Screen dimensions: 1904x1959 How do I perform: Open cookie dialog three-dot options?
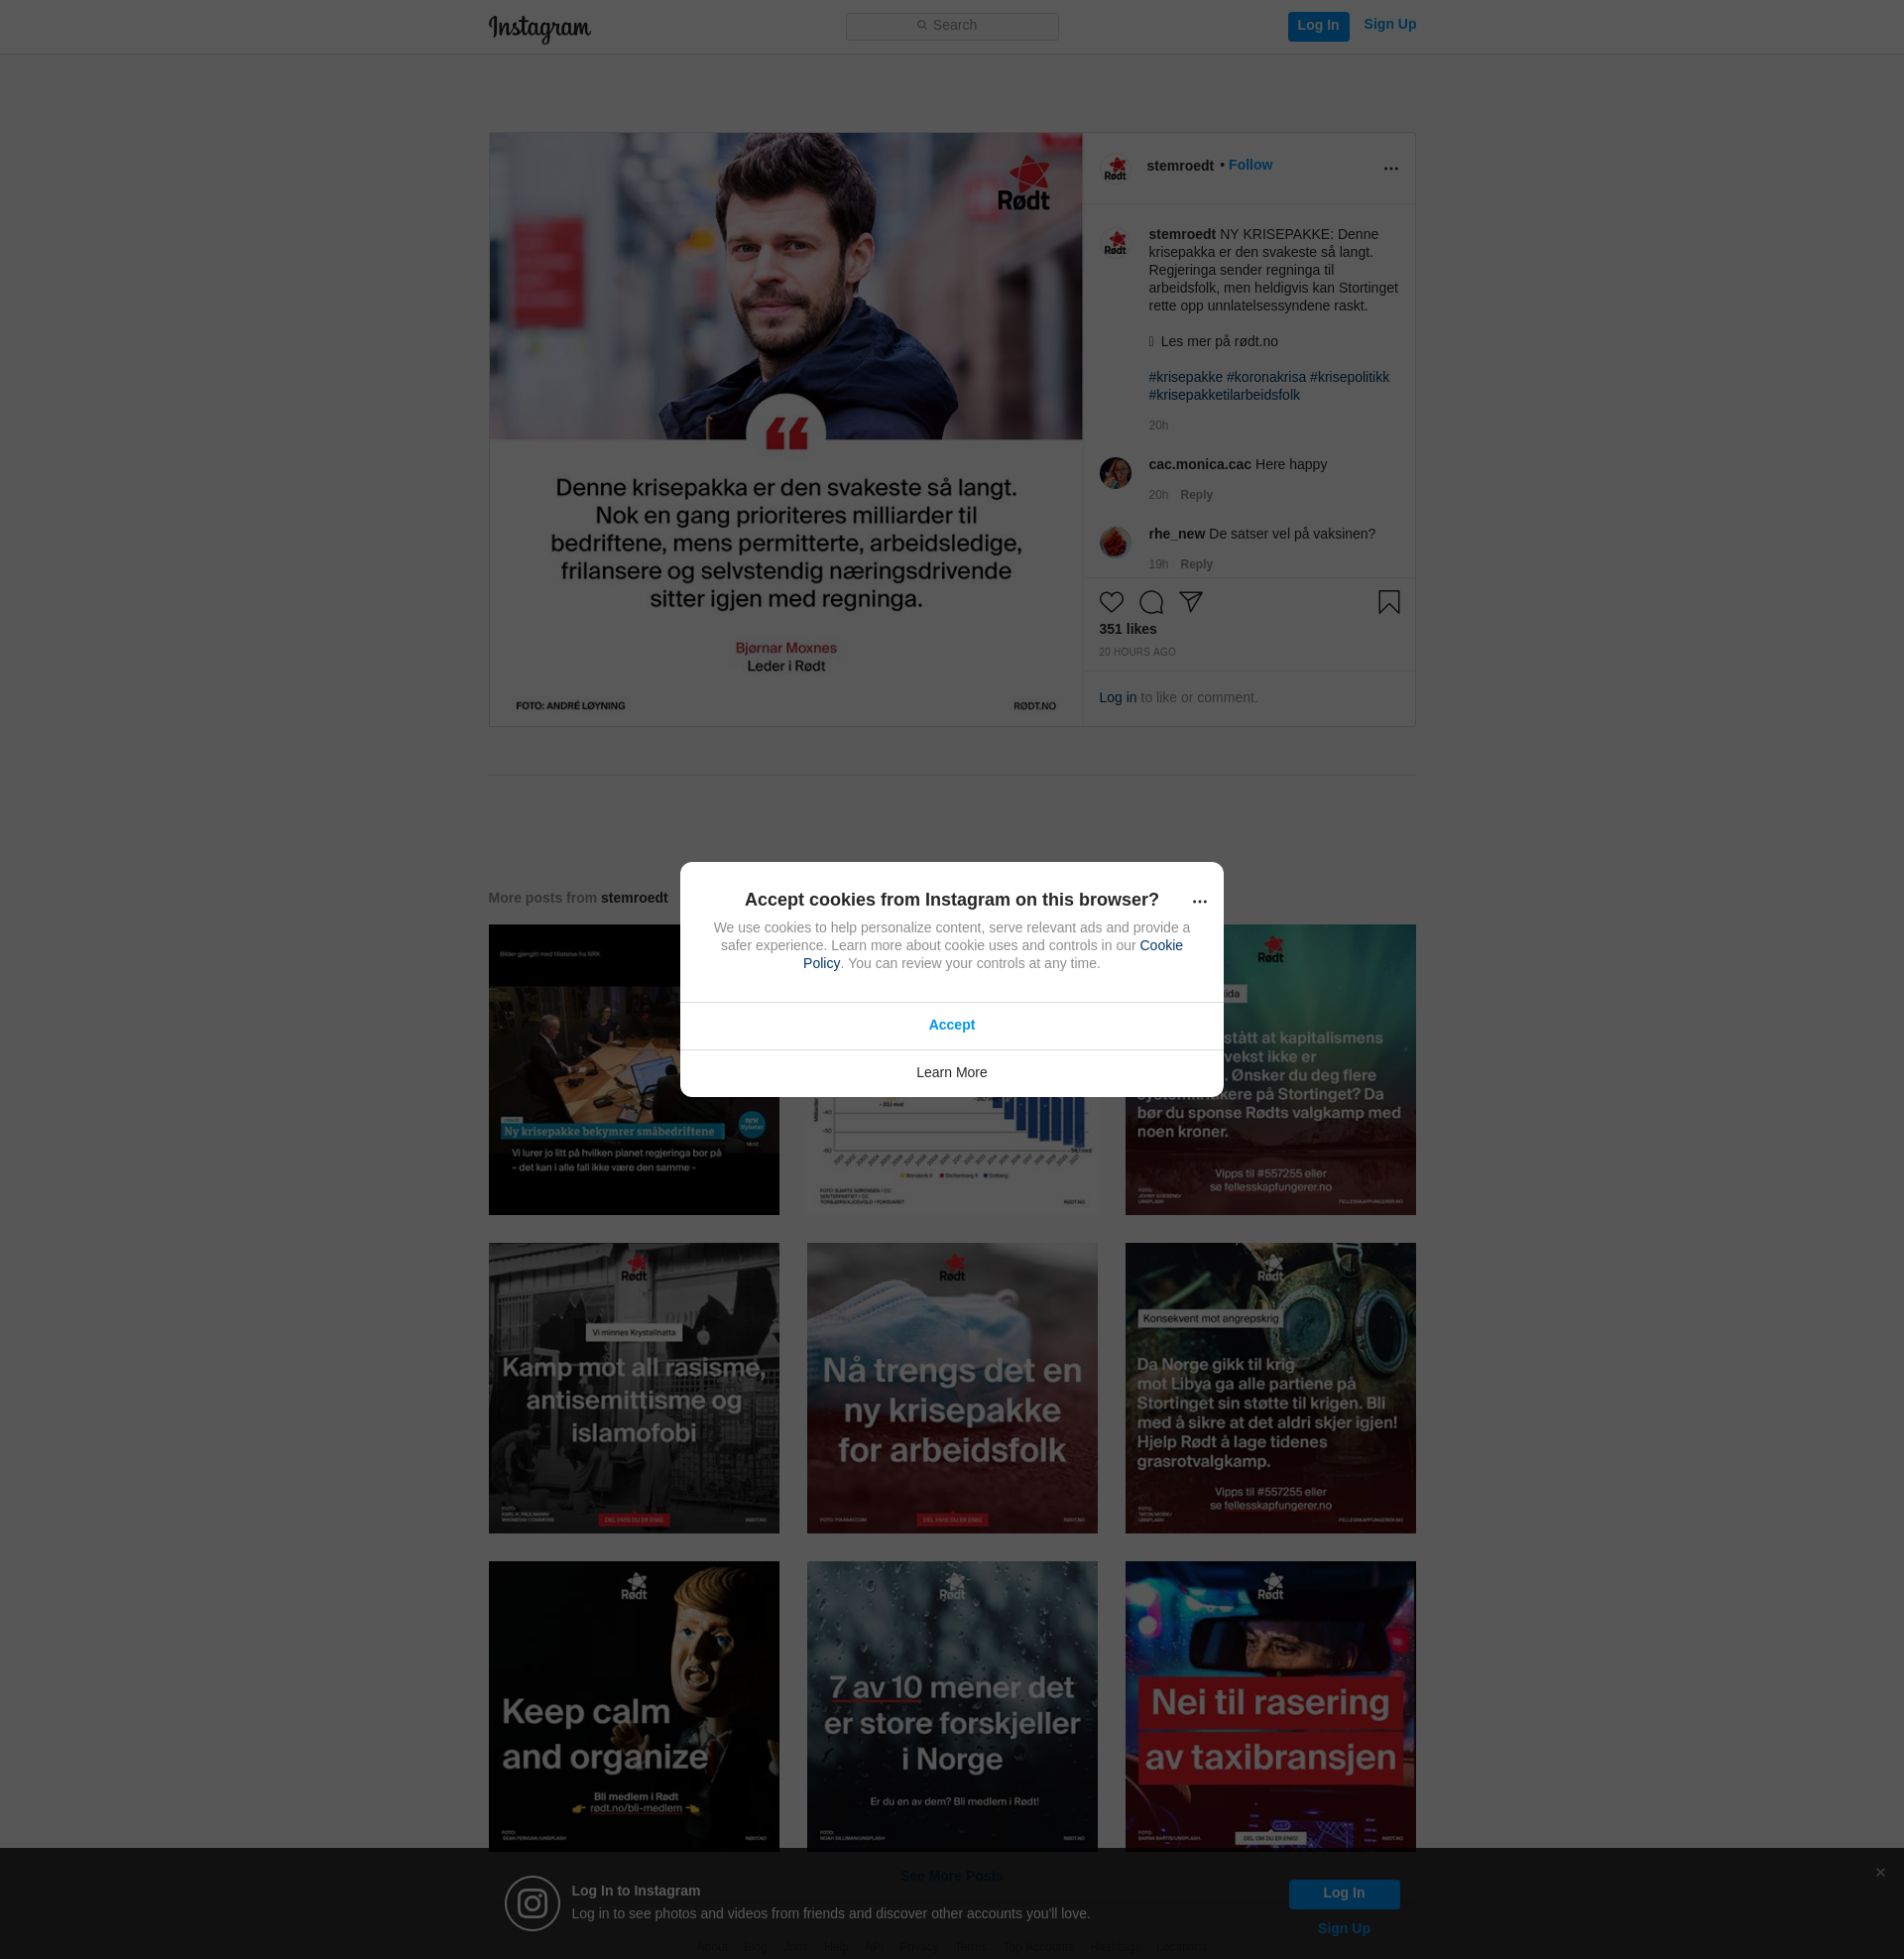1199,902
